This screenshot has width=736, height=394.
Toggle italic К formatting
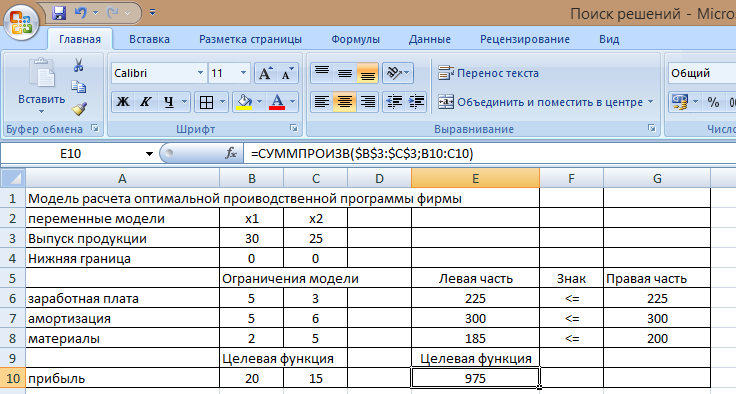pyautogui.click(x=146, y=102)
